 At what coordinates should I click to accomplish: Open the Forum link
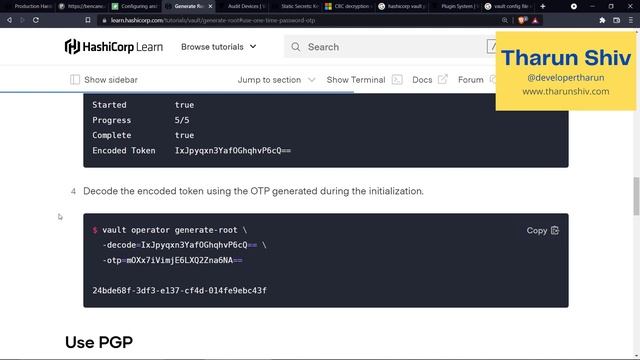pos(471,80)
